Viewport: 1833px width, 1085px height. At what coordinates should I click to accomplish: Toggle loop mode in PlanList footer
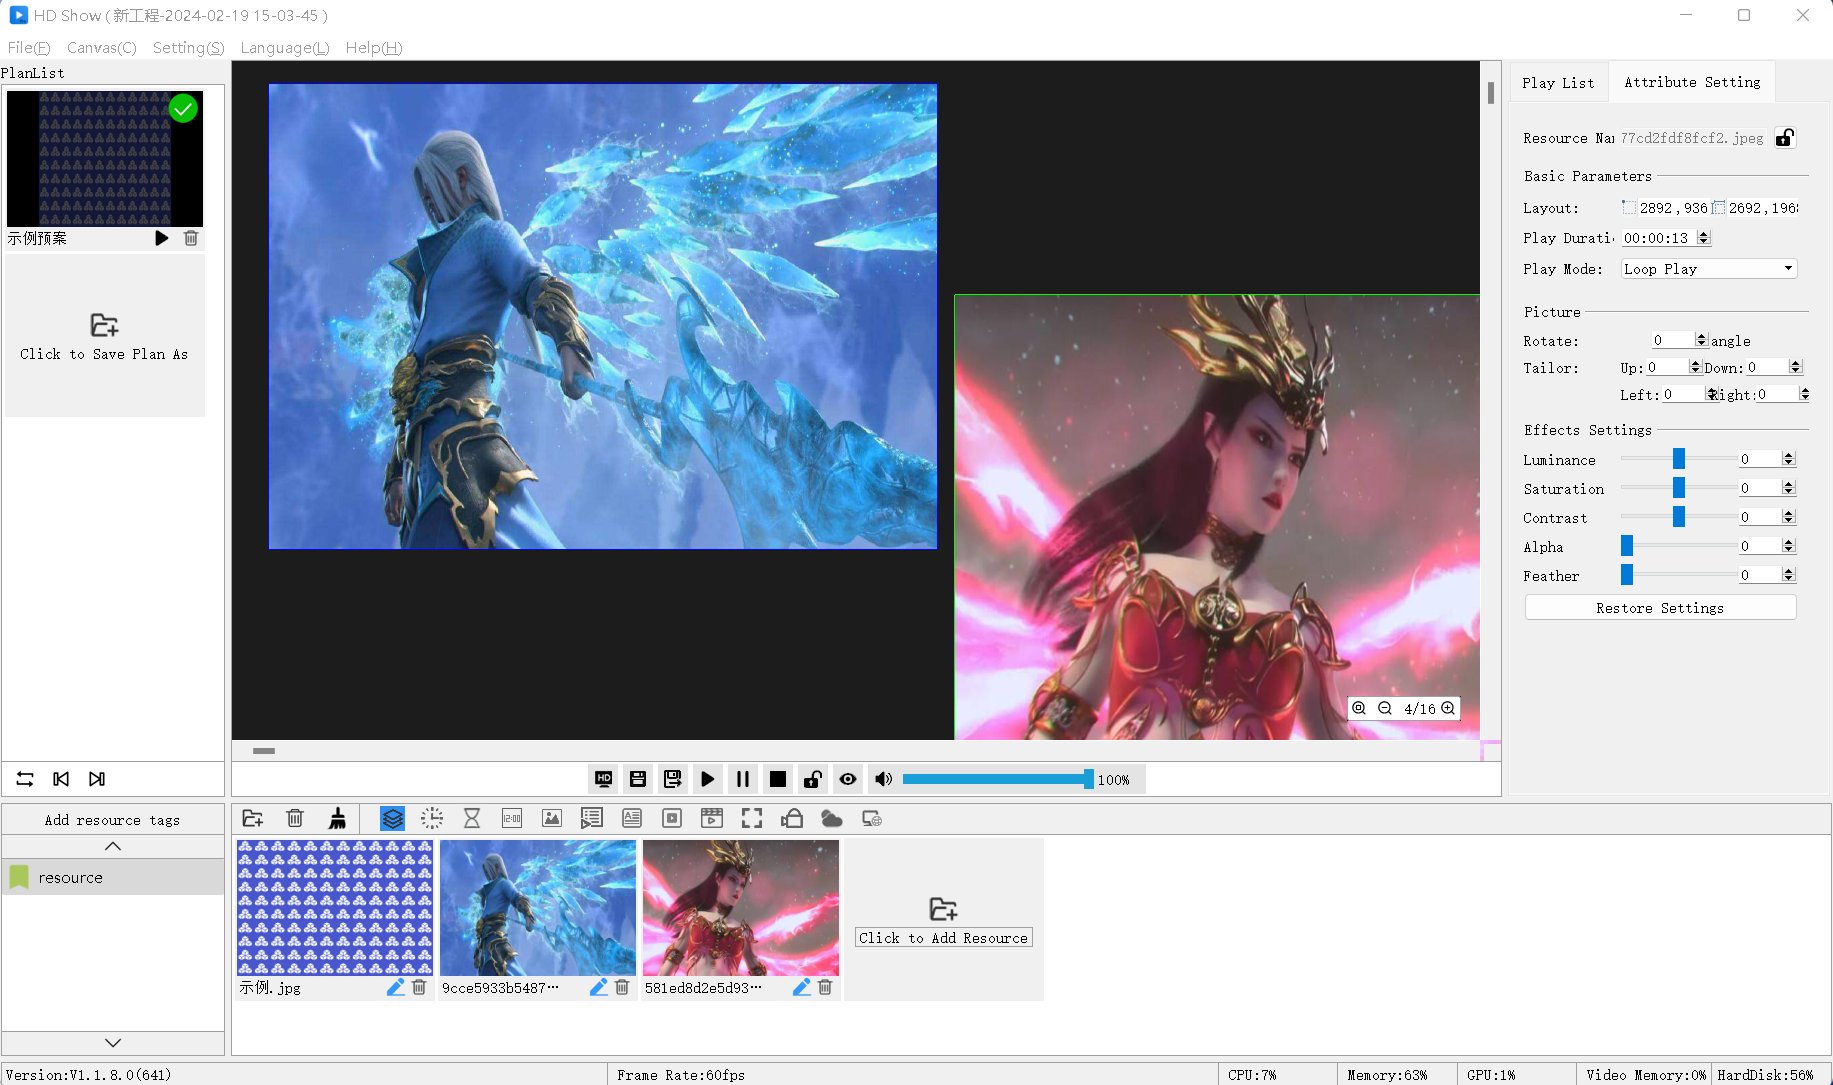pos(25,779)
